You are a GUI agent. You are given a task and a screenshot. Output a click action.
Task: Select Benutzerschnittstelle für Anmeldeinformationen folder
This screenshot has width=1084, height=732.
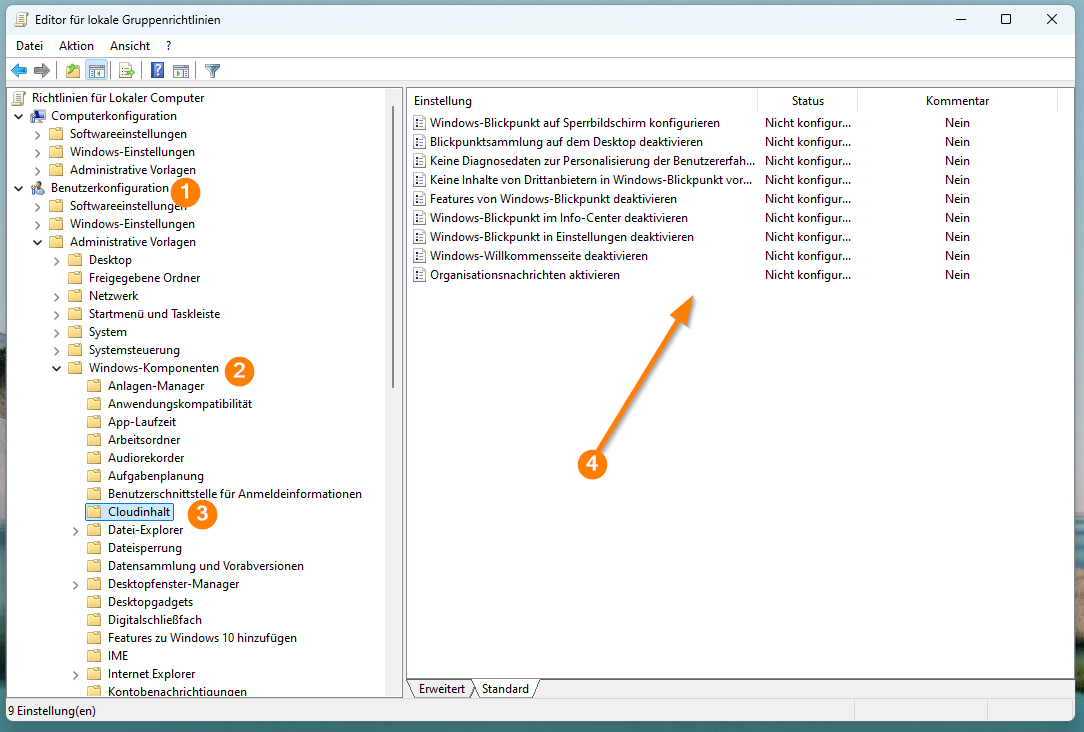[x=234, y=494]
